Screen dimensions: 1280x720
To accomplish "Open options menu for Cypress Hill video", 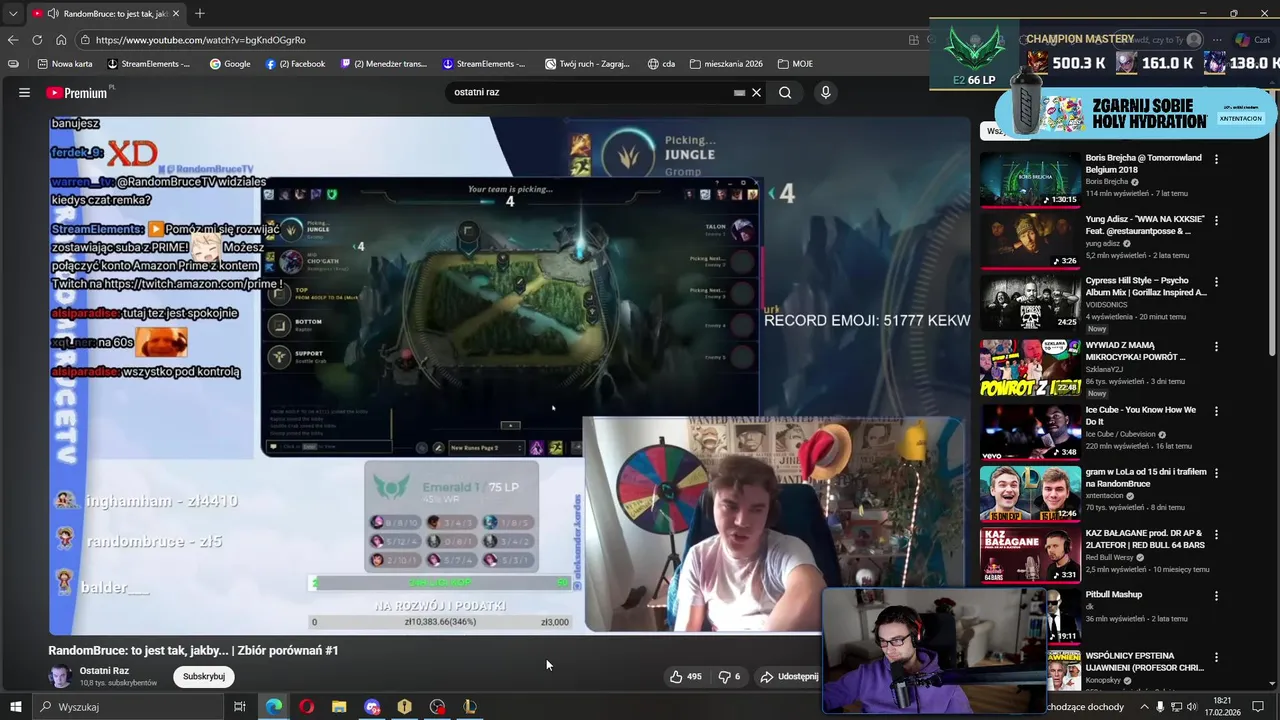I will pos(1216,282).
